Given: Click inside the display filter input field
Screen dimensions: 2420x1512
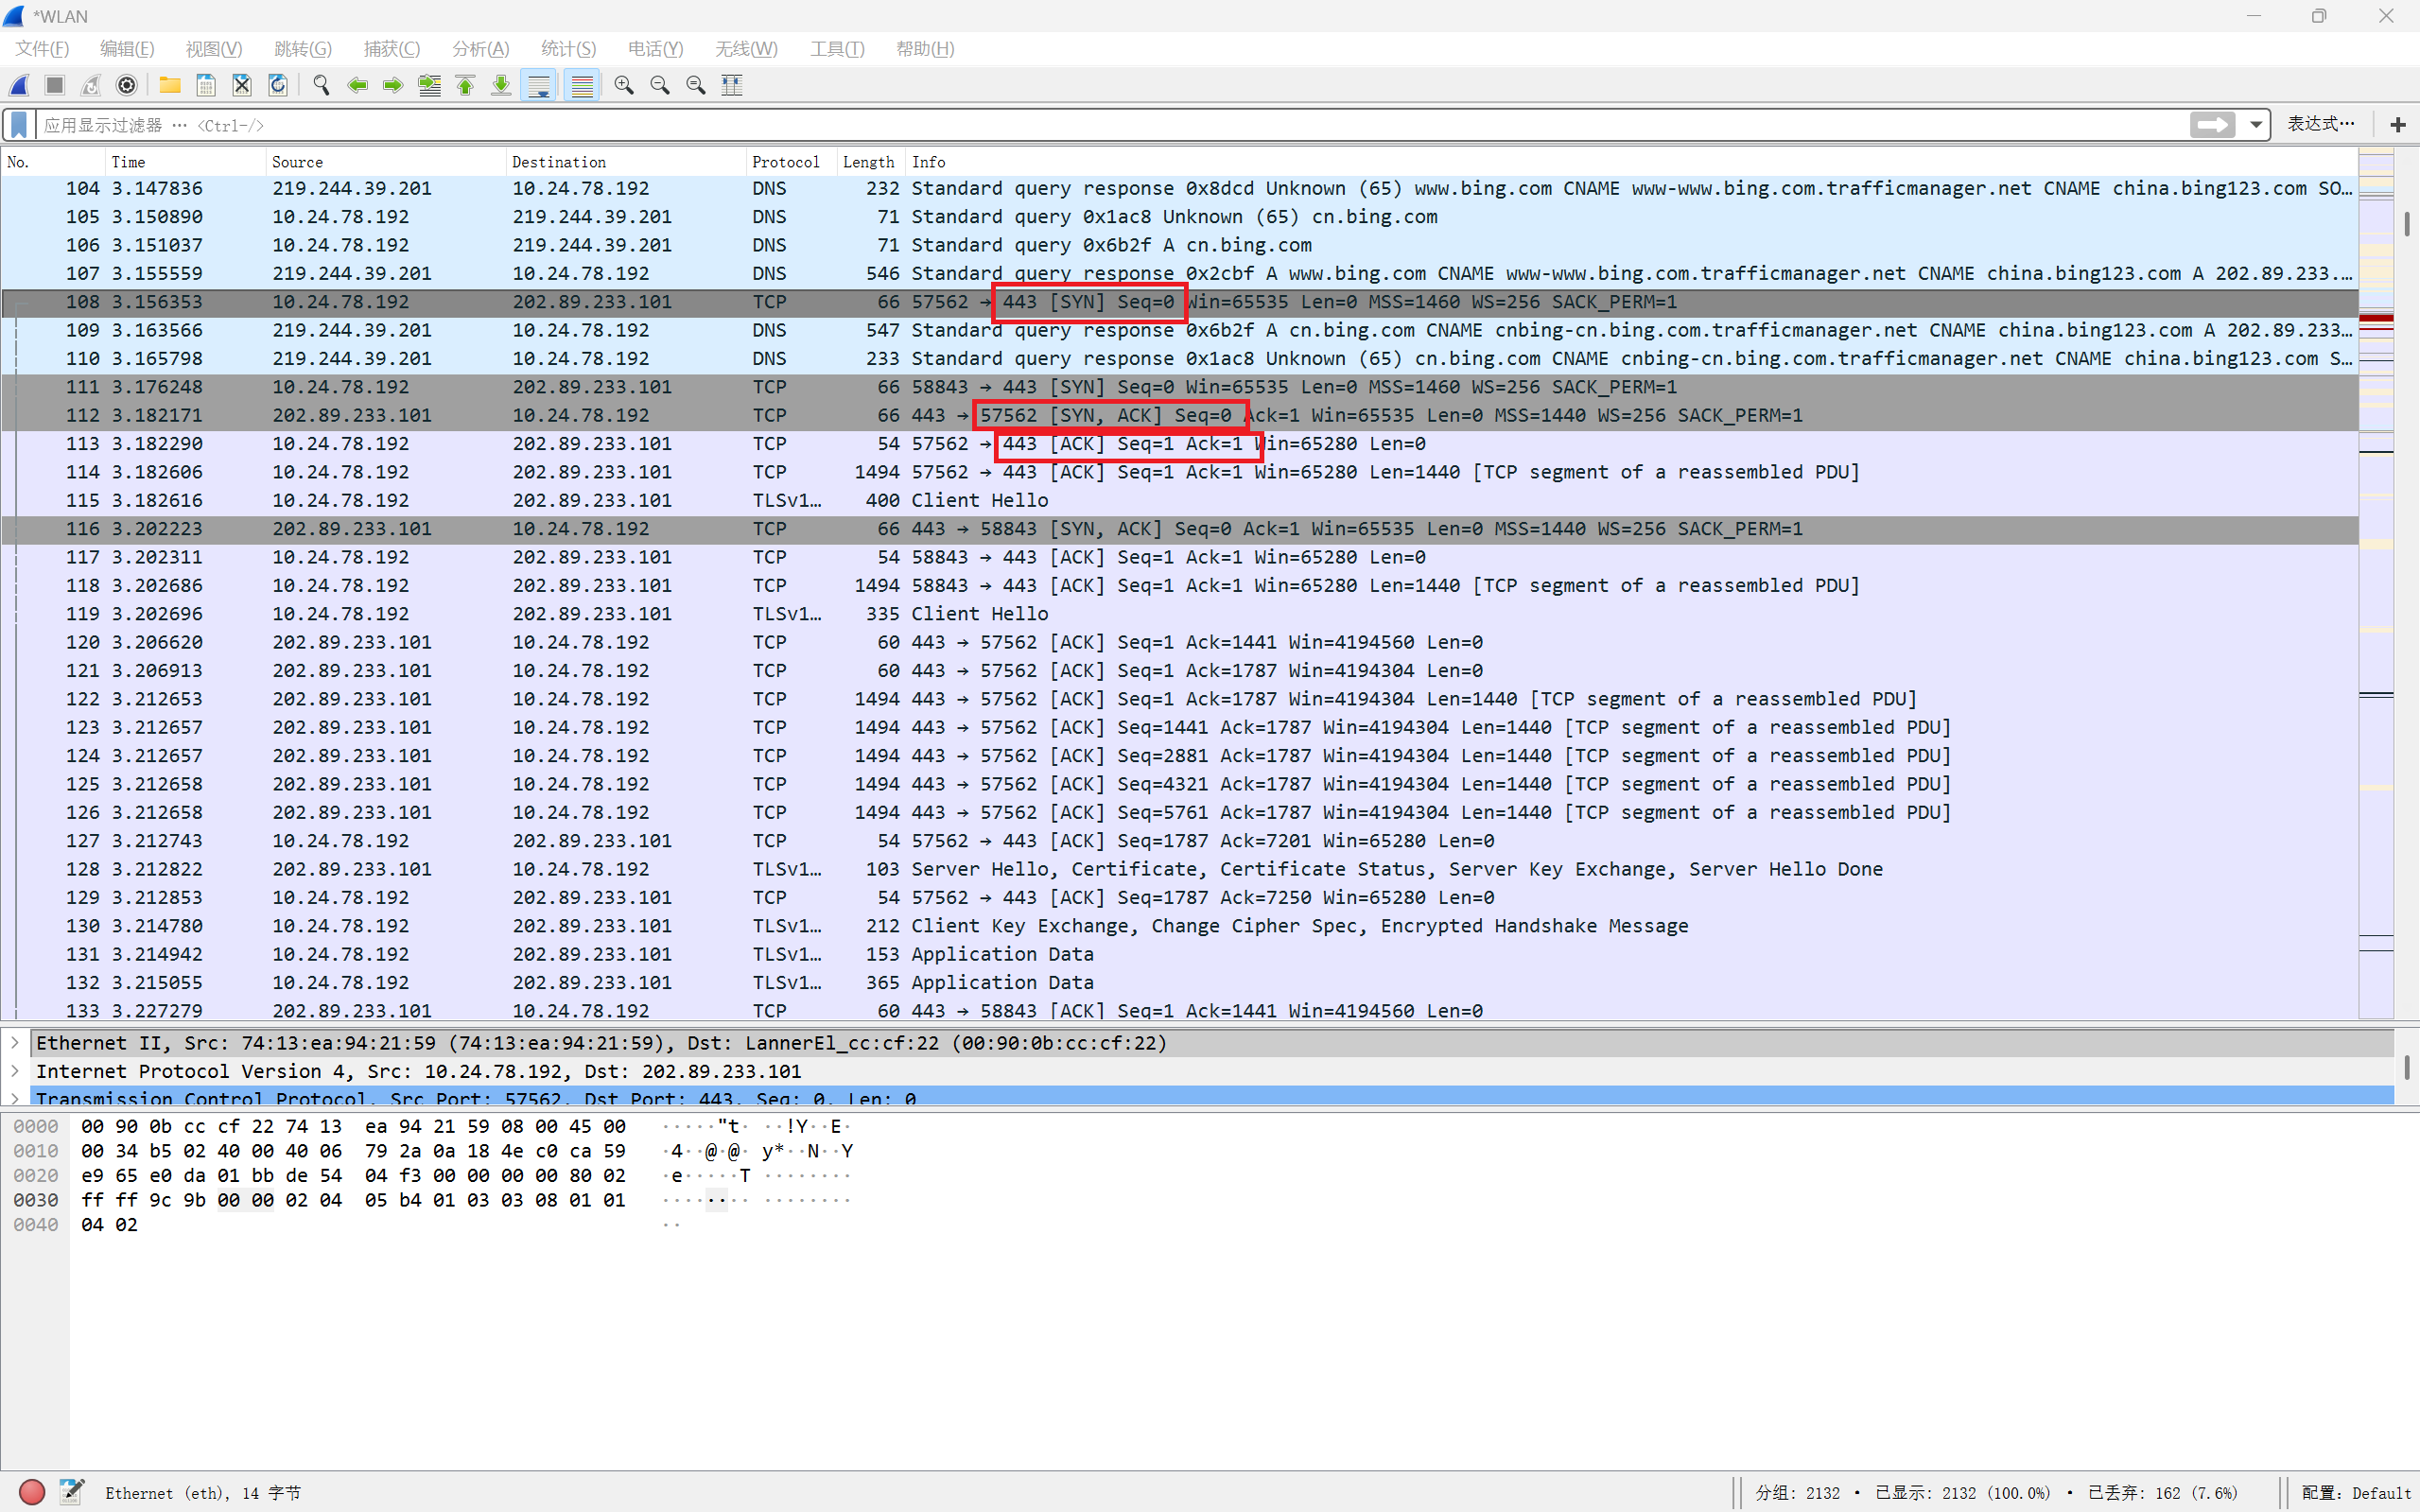Looking at the screenshot, I should tap(1100, 125).
